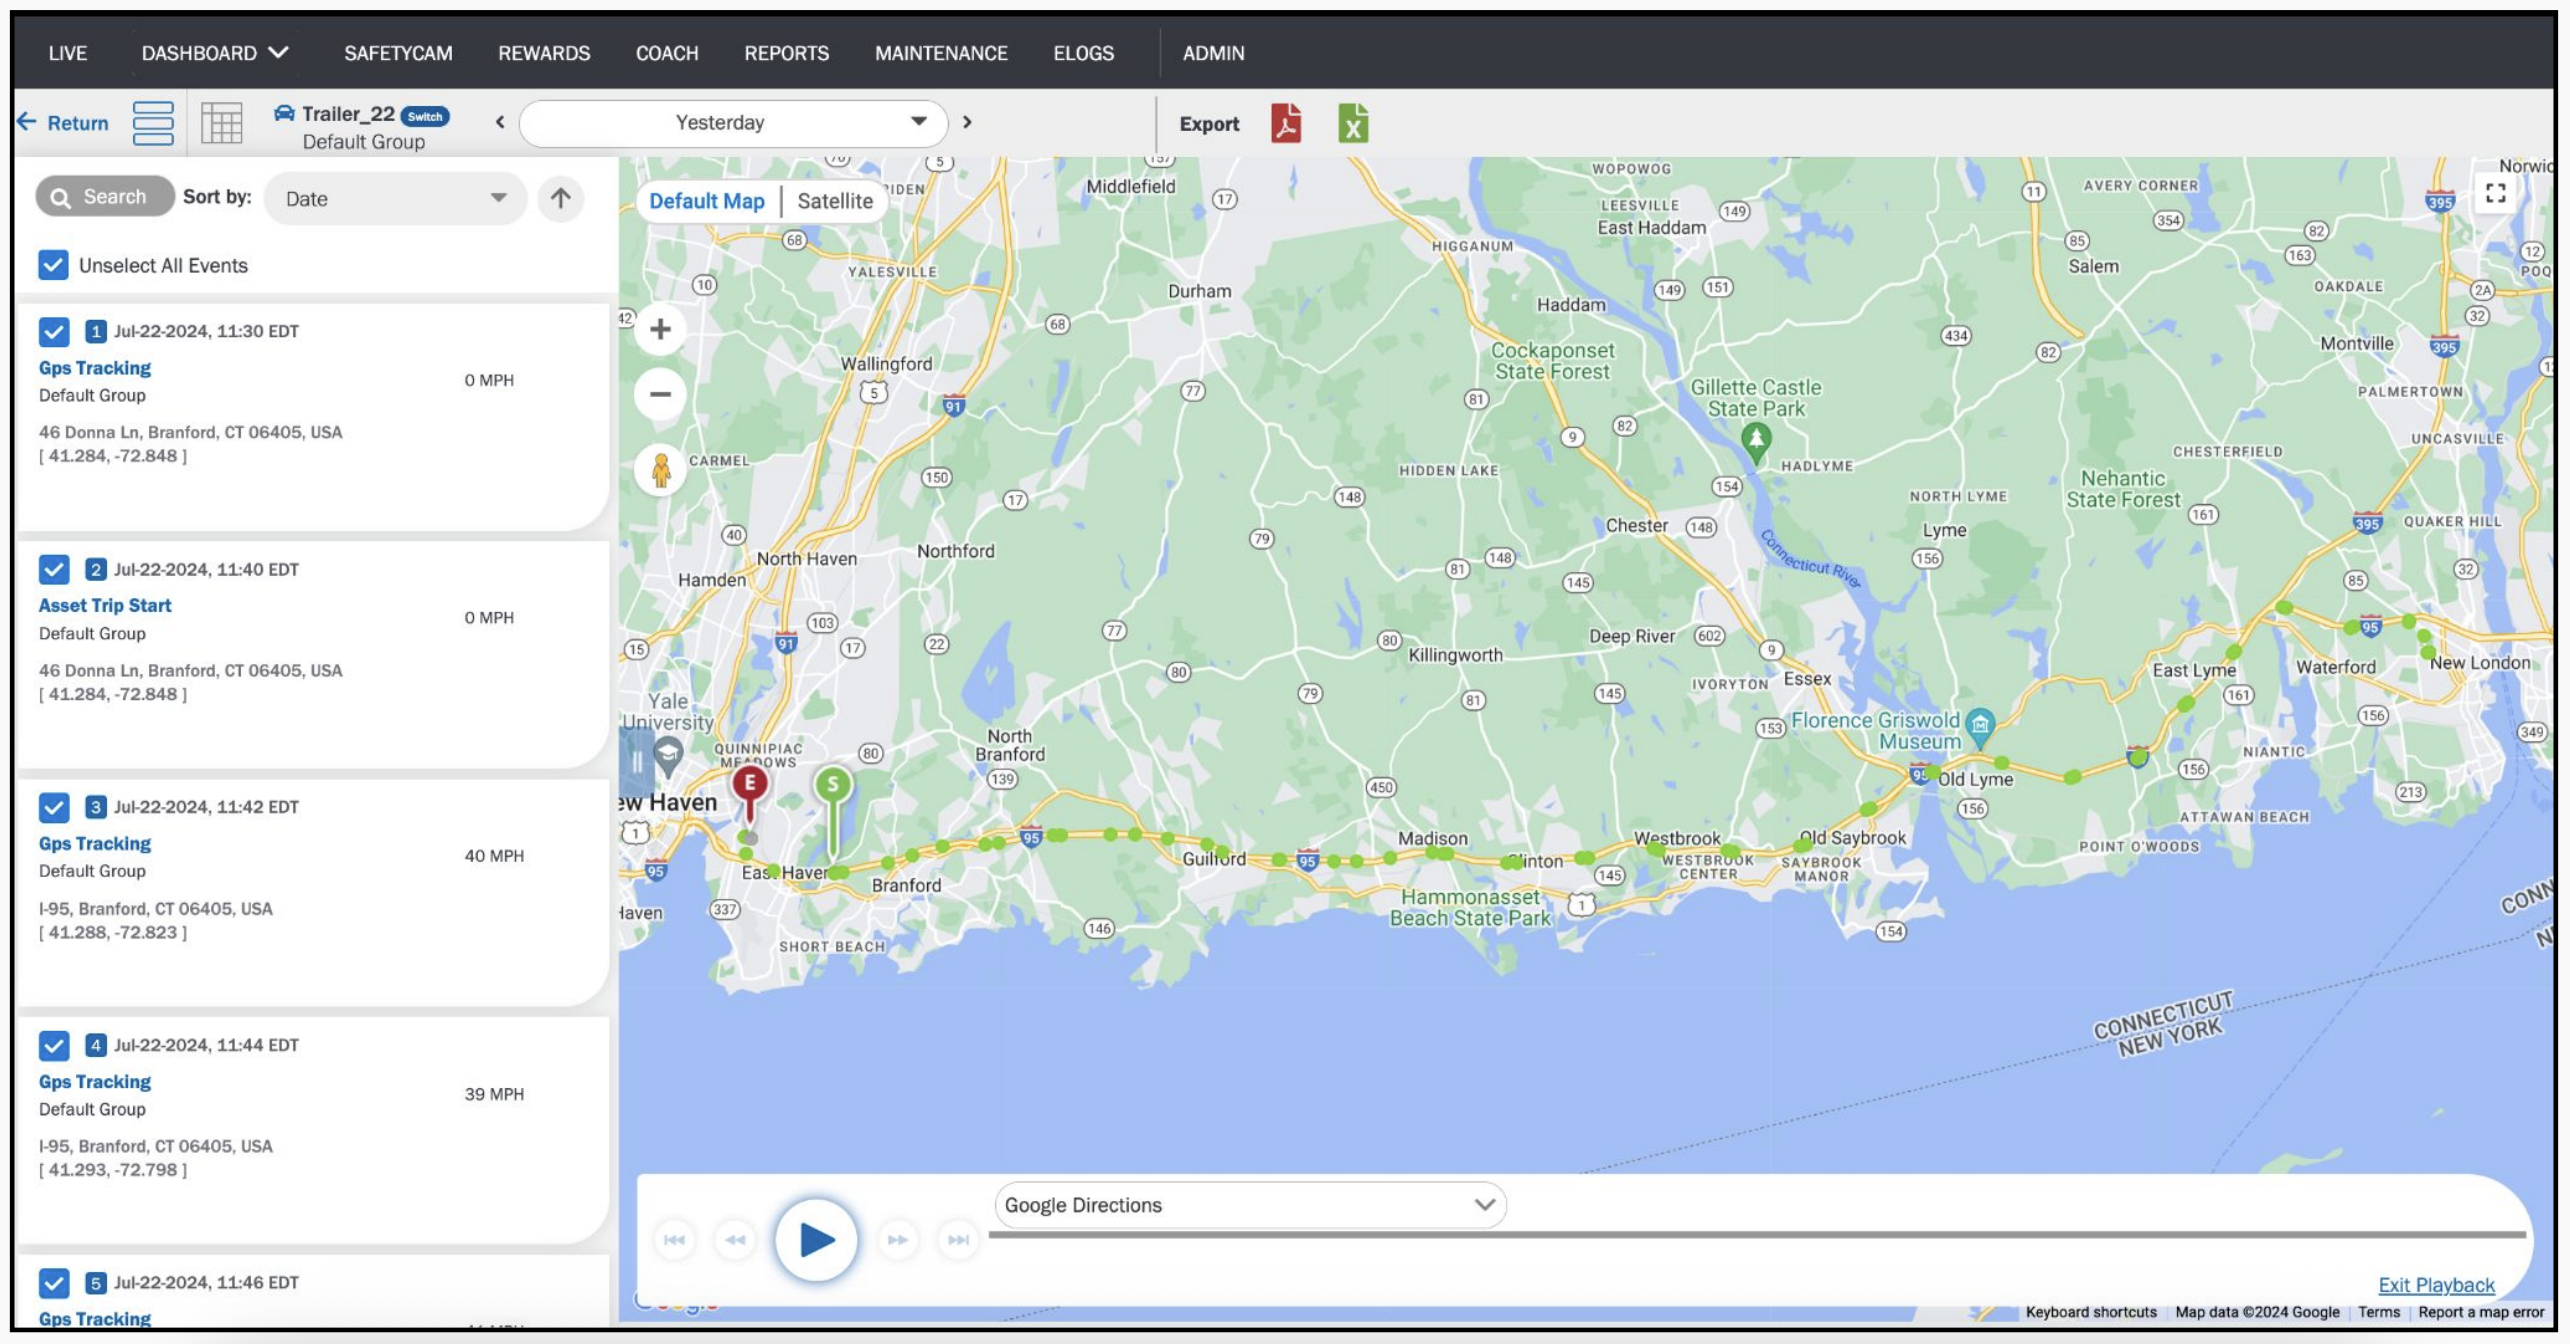This screenshot has width=2570, height=1344.
Task: Switch to list view icon
Action: click(x=153, y=123)
